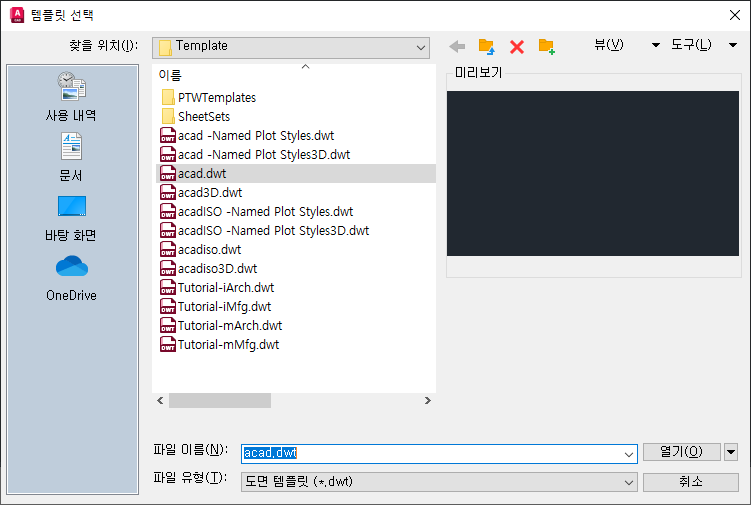Select the acad.dwt file name
This screenshot has width=751, height=505.
tap(202, 173)
